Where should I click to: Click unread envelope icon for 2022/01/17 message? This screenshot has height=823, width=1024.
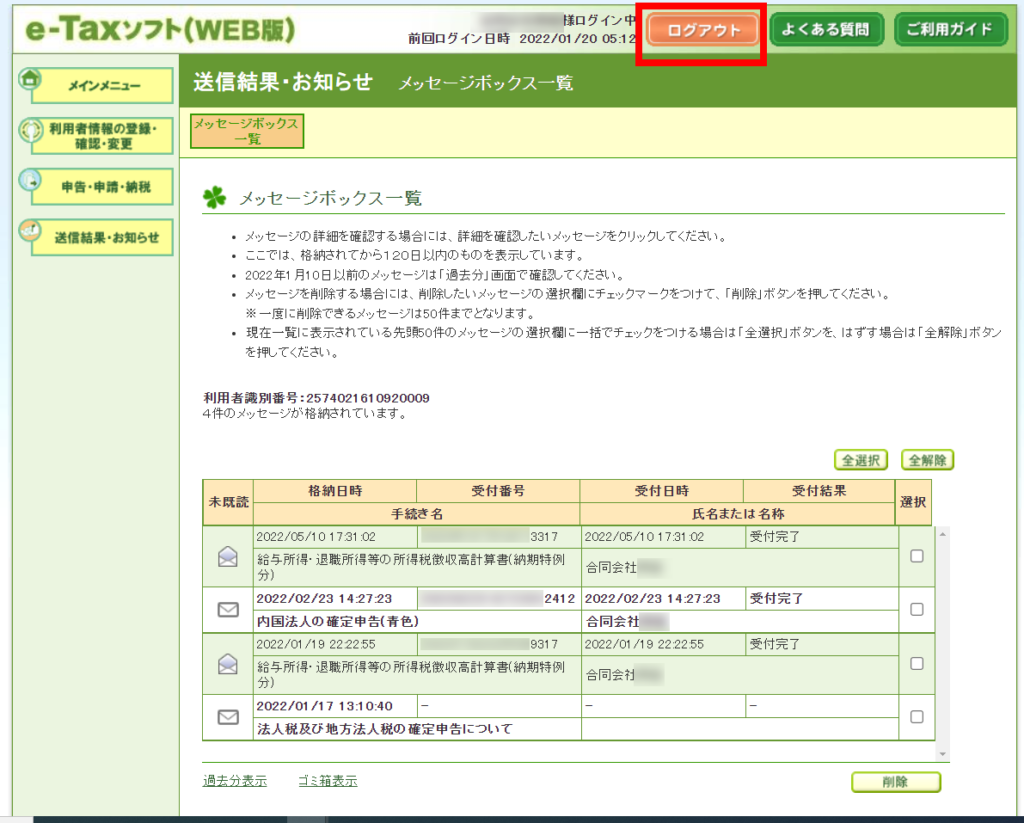coord(228,716)
